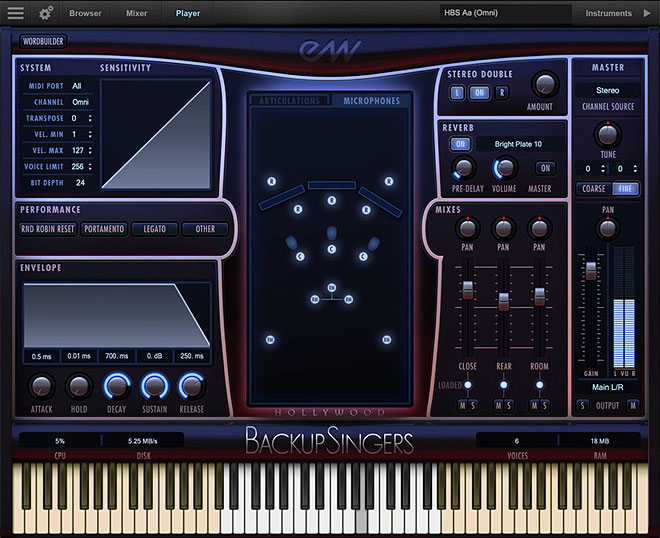Click the Rear mix volume fader
Viewport: 660px width, 538px height.
point(504,301)
